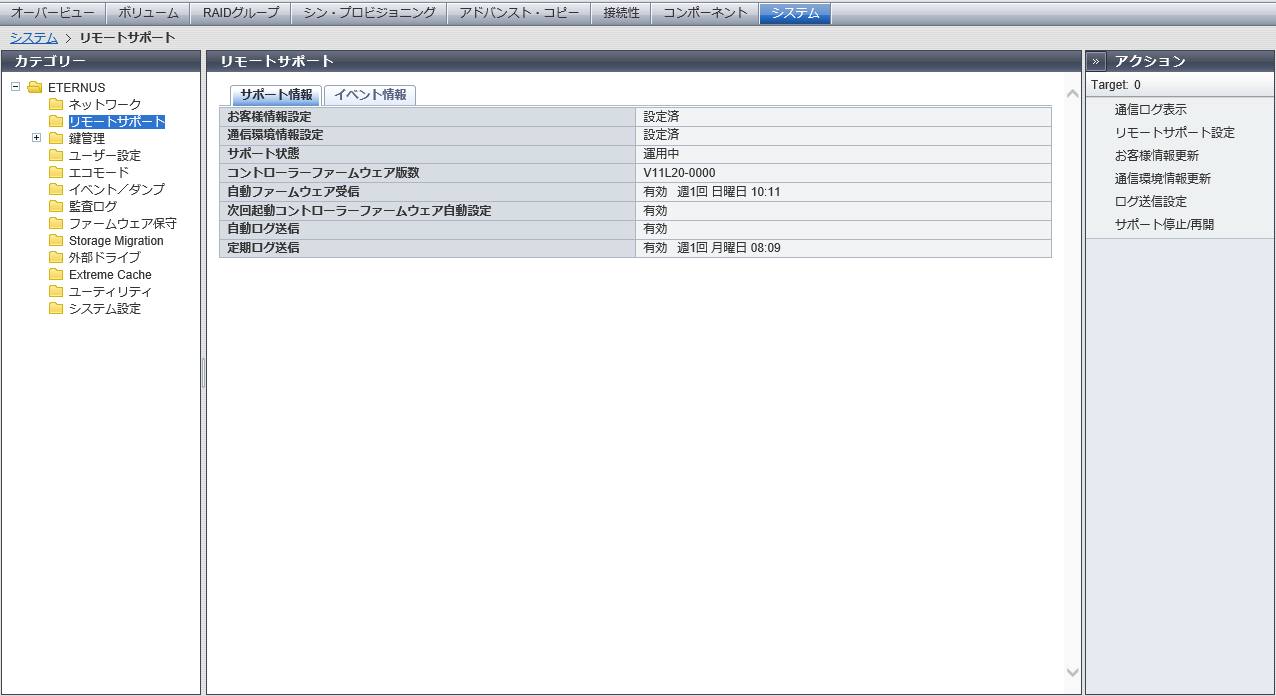
Task: Choose the サポート停止/再開 action
Action: (1164, 225)
